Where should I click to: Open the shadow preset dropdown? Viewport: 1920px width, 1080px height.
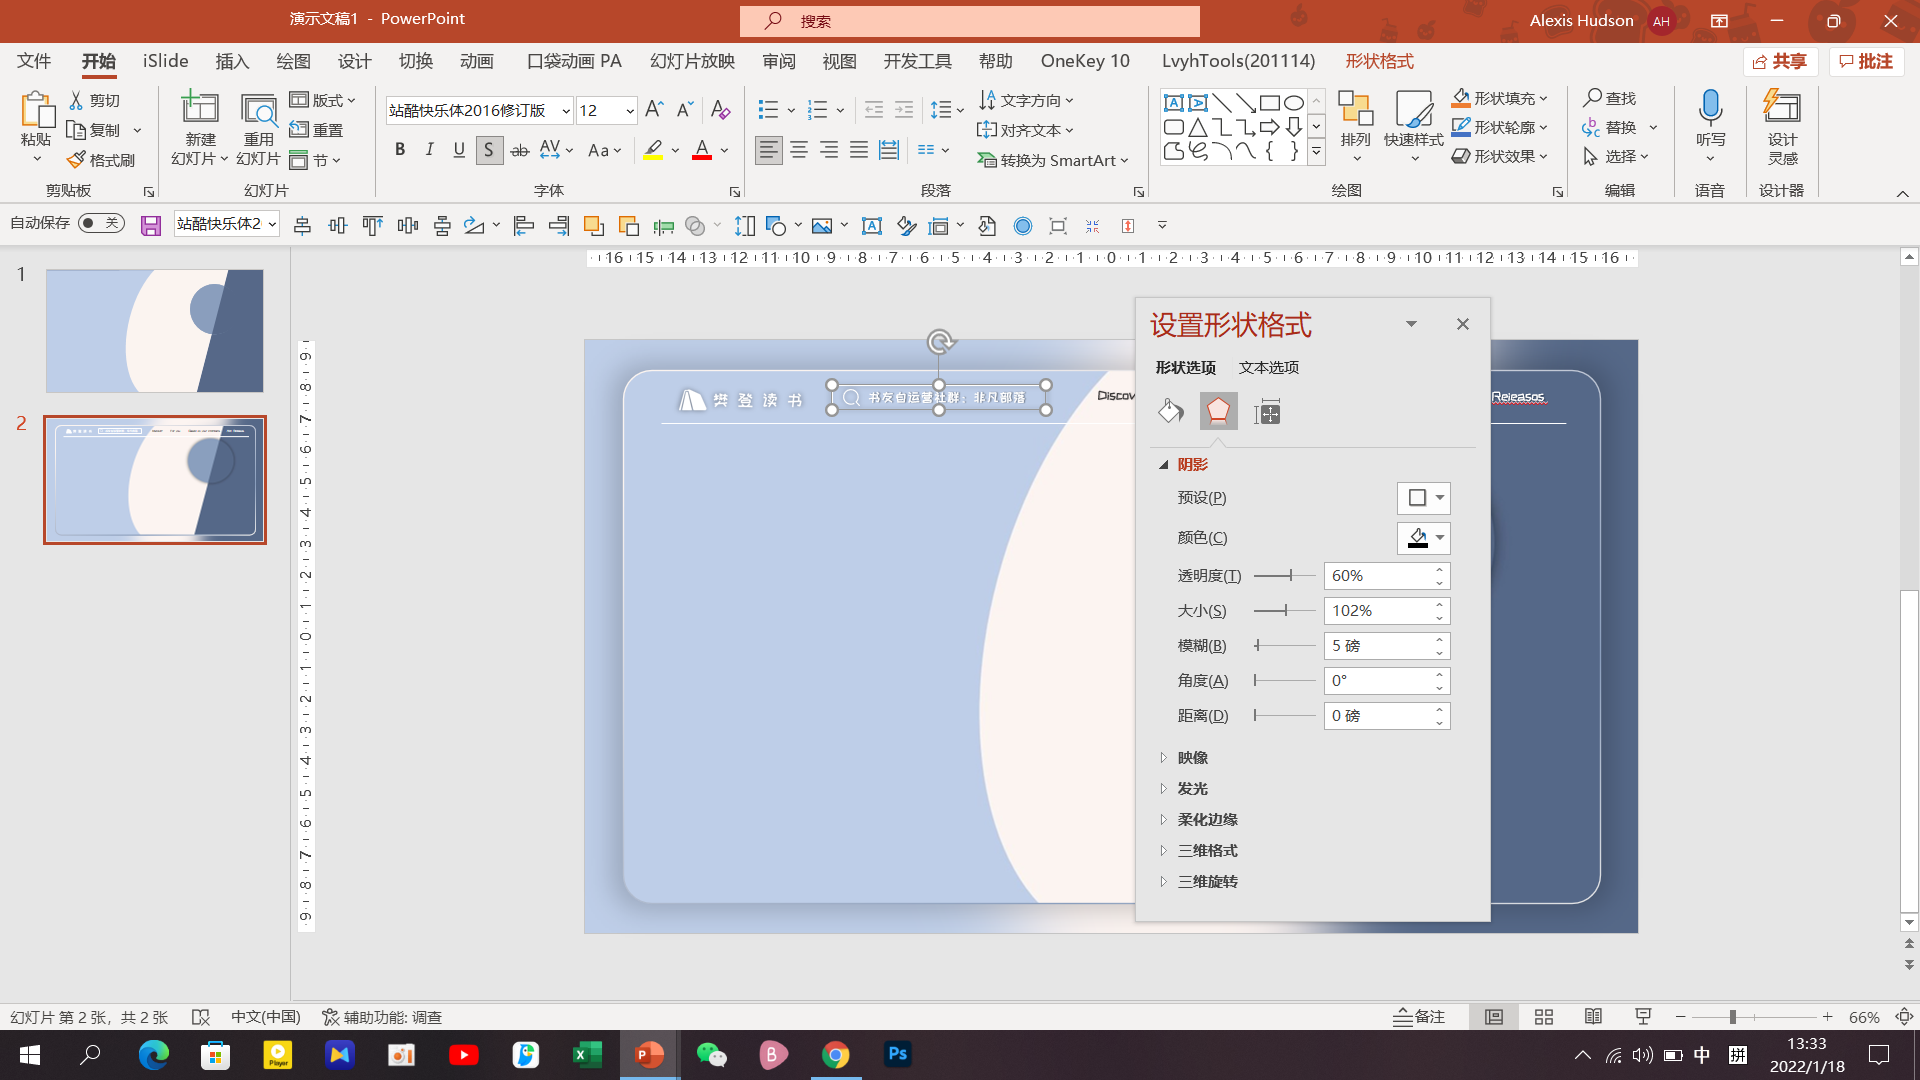click(1423, 498)
